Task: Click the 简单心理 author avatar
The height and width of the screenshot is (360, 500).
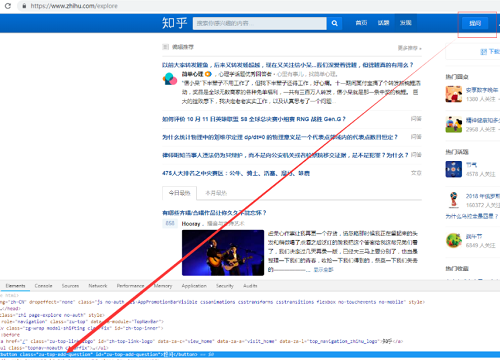Action: coord(170,79)
